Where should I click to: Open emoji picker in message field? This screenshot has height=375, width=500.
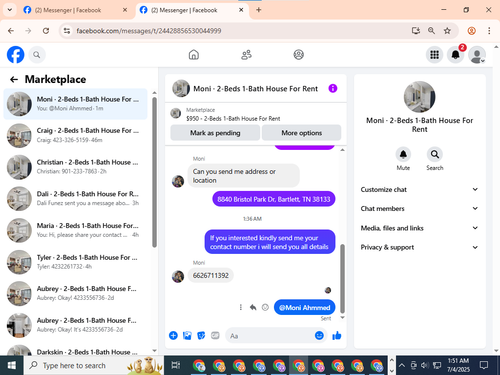pos(319,335)
